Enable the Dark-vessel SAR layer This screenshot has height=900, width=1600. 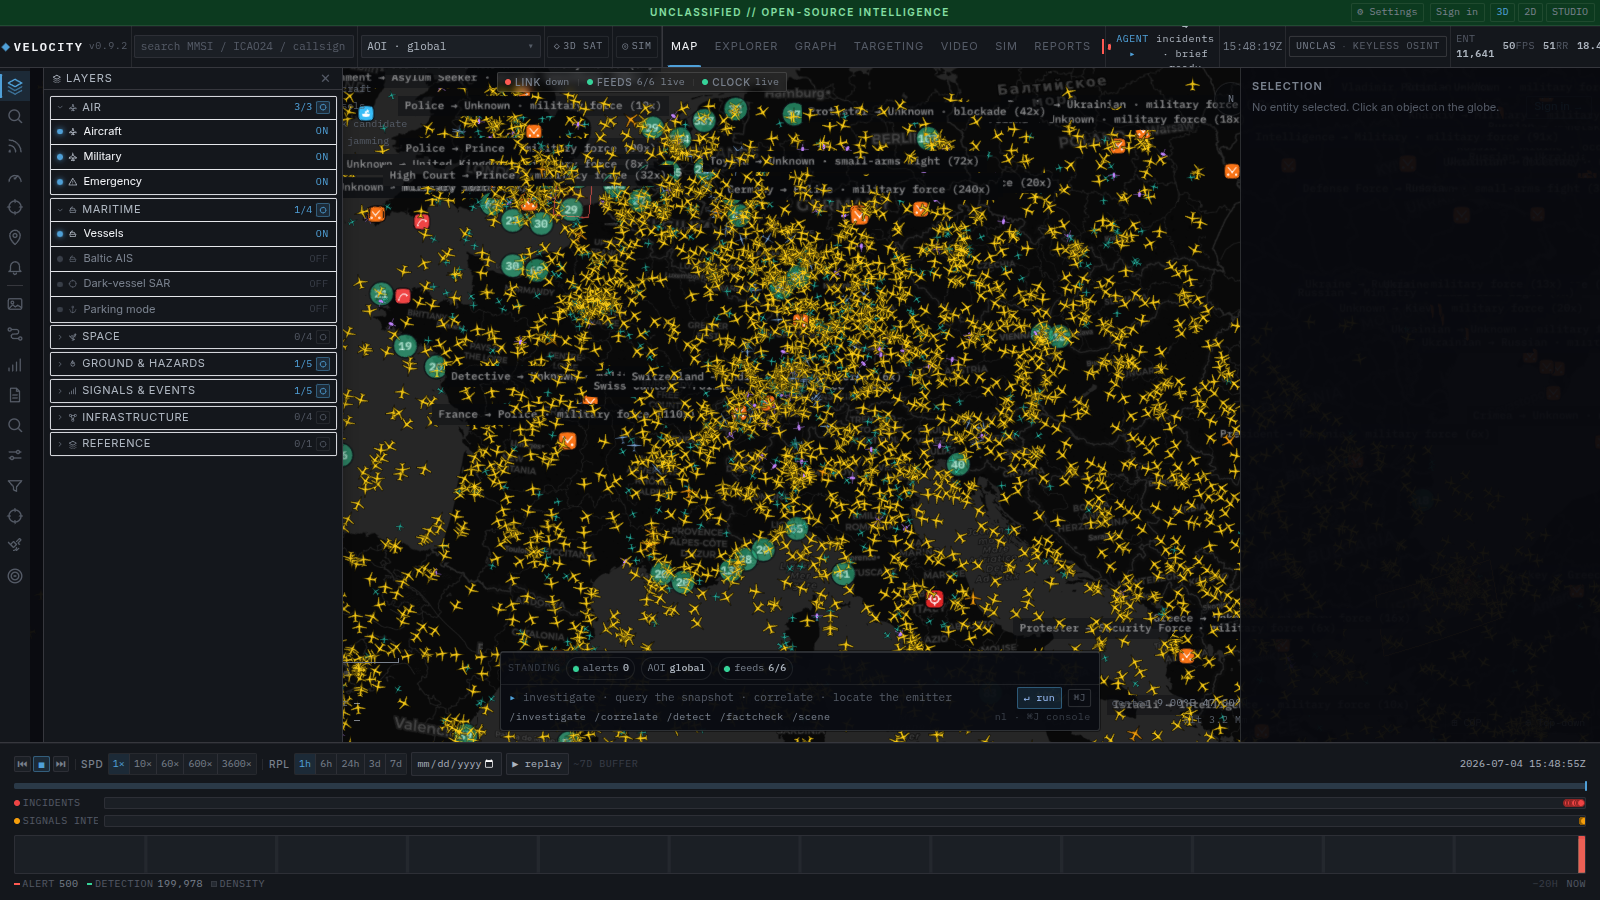[x=193, y=284]
